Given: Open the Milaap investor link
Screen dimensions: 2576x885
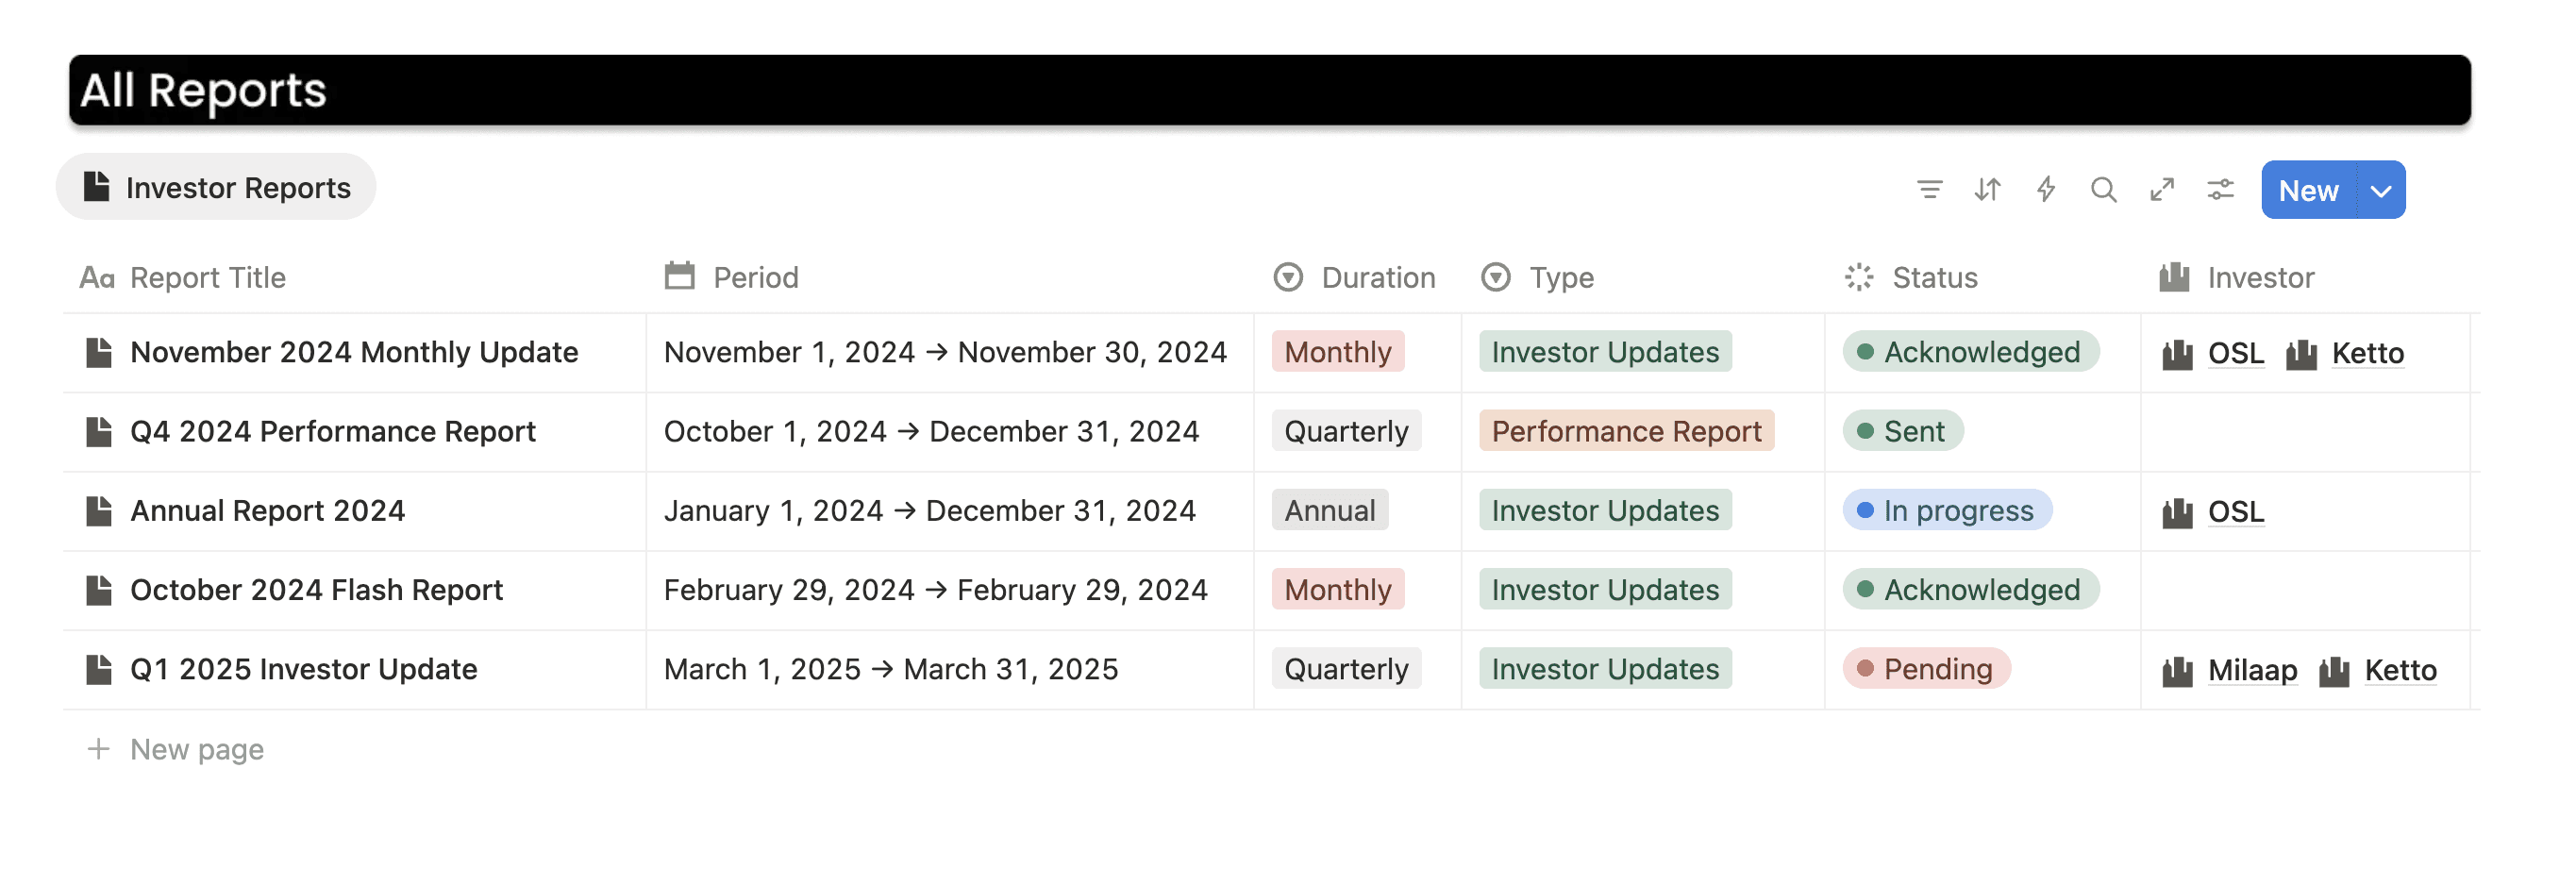Looking at the screenshot, I should (2251, 670).
